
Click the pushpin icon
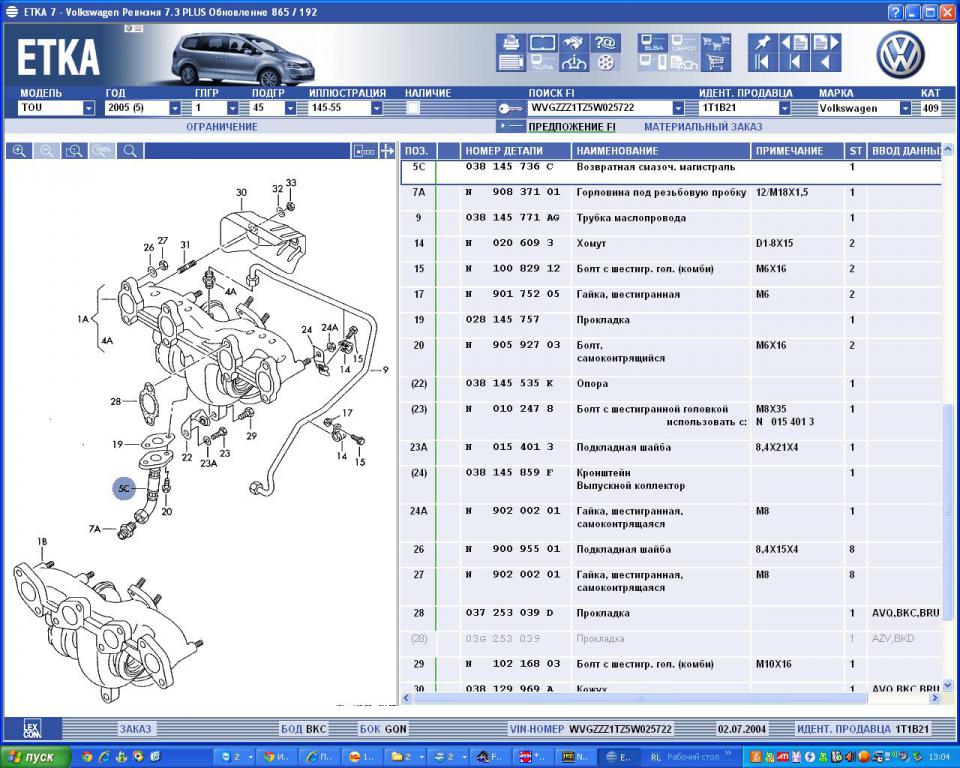tap(762, 42)
